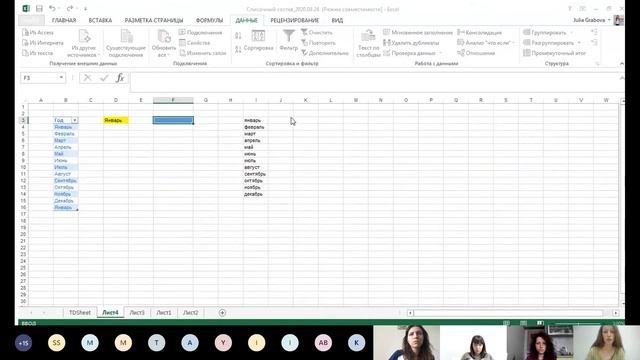Click Существующие подключения icon

pyautogui.click(x=126, y=43)
